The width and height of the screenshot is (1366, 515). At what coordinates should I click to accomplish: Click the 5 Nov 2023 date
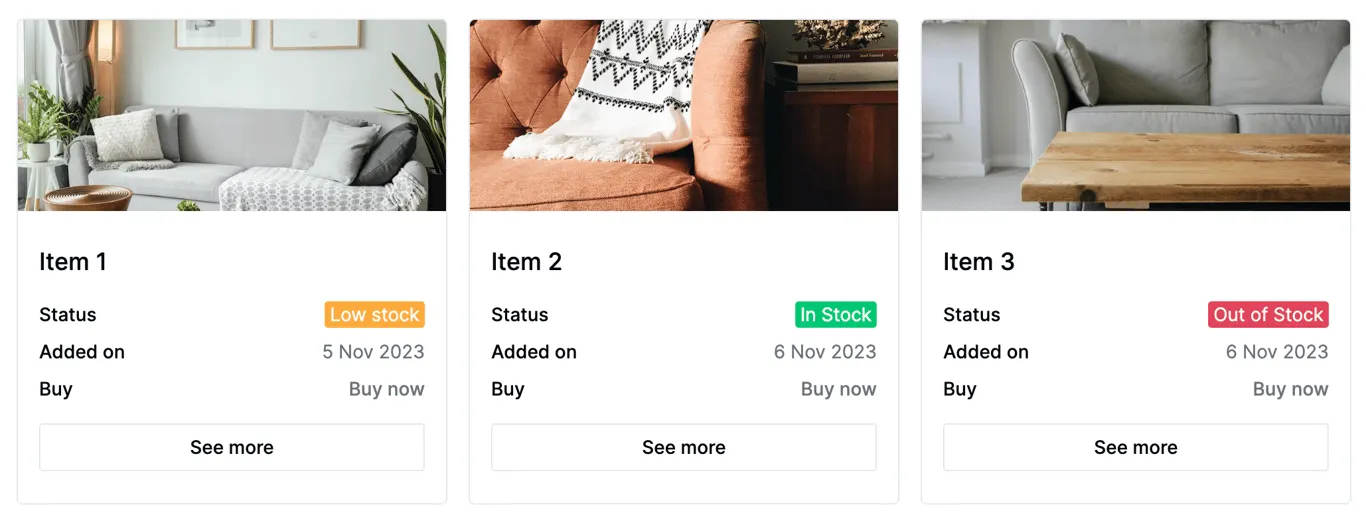click(373, 352)
